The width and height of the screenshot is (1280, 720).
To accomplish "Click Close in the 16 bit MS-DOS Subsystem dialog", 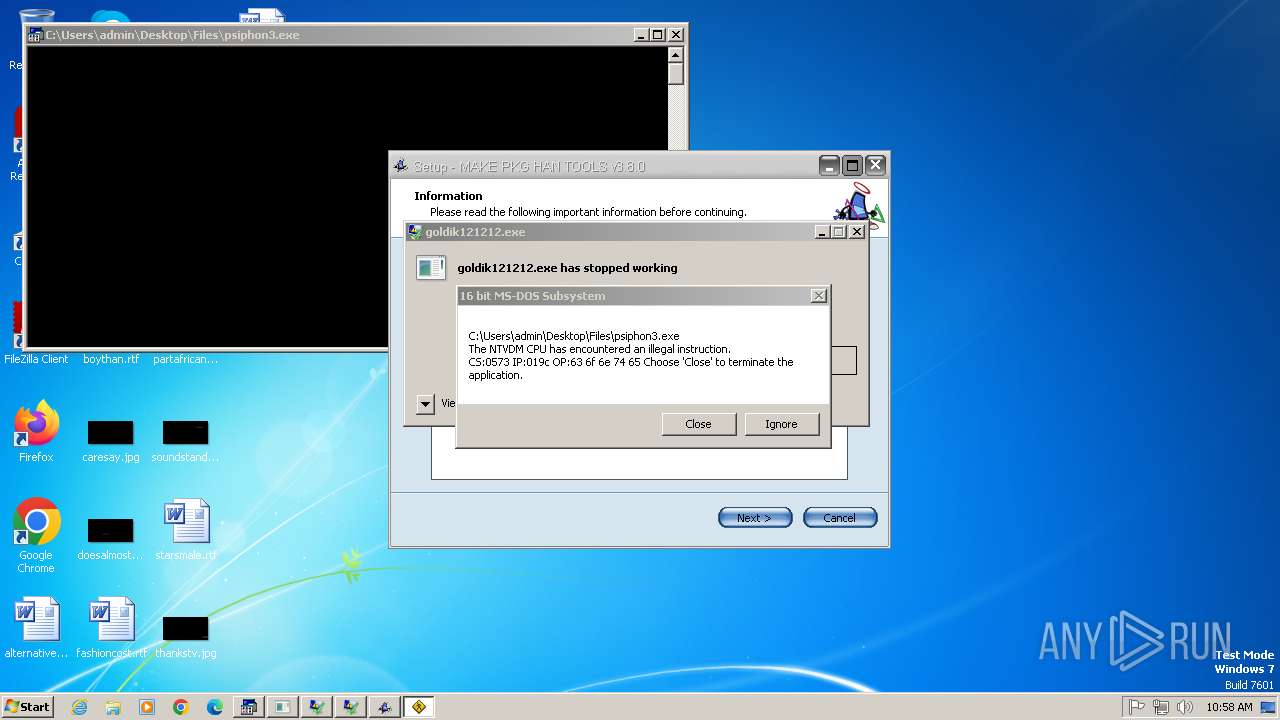I will (x=698, y=424).
